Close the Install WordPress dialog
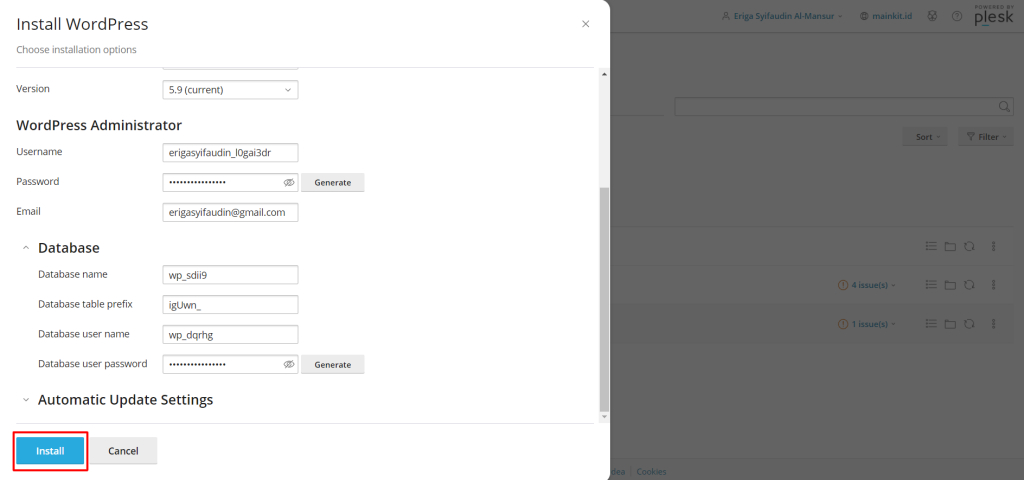 coord(586,24)
